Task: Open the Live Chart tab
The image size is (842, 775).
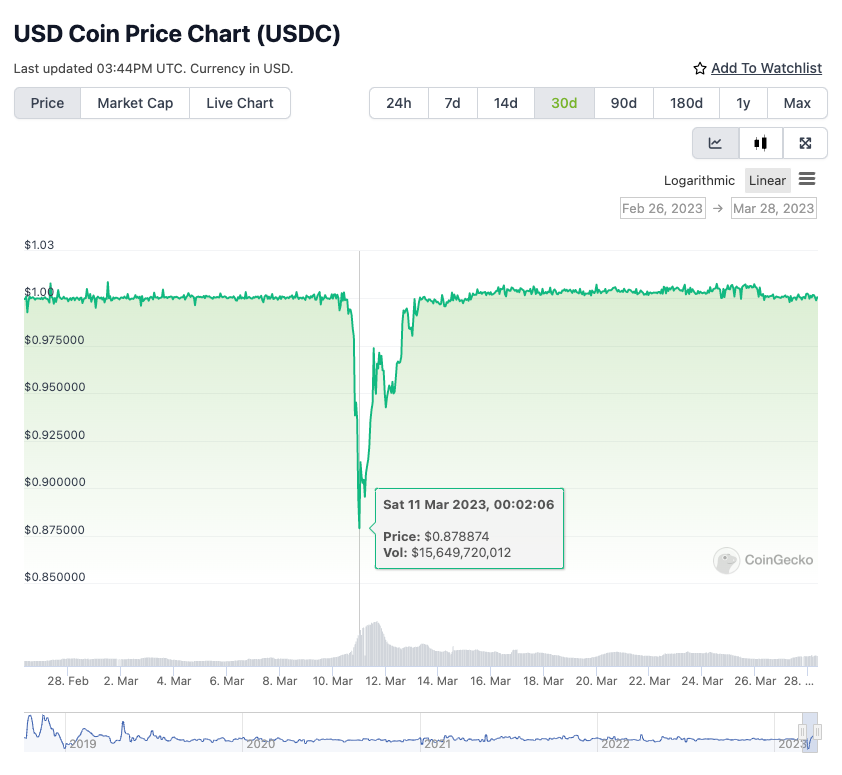Action: [x=240, y=103]
